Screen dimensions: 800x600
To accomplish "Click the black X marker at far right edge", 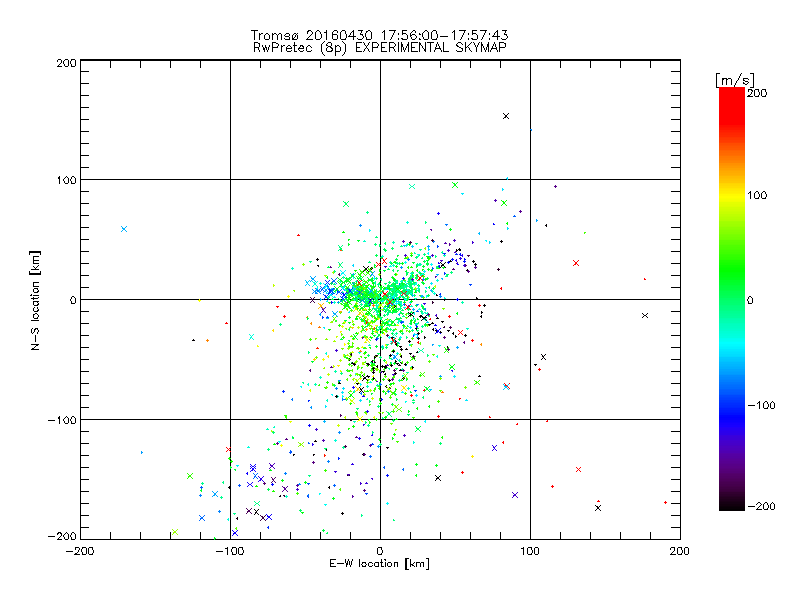I will (645, 315).
